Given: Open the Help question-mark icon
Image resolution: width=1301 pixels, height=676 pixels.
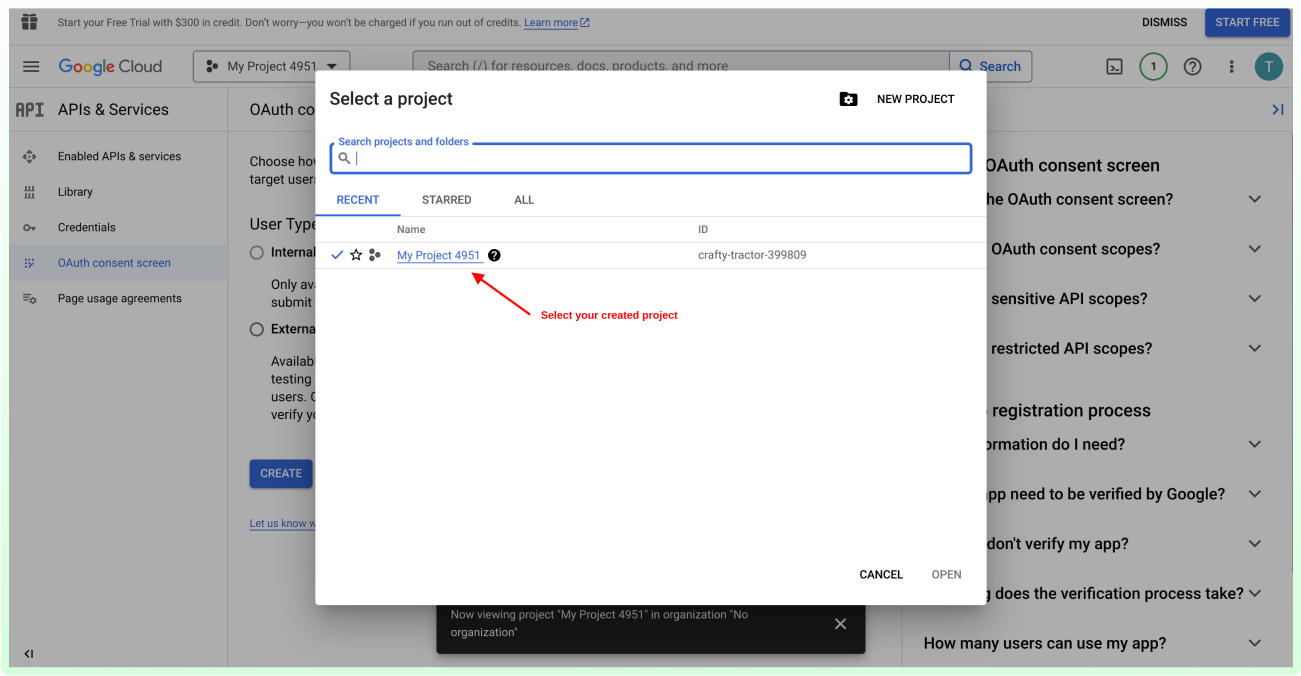Looking at the screenshot, I should [1192, 66].
